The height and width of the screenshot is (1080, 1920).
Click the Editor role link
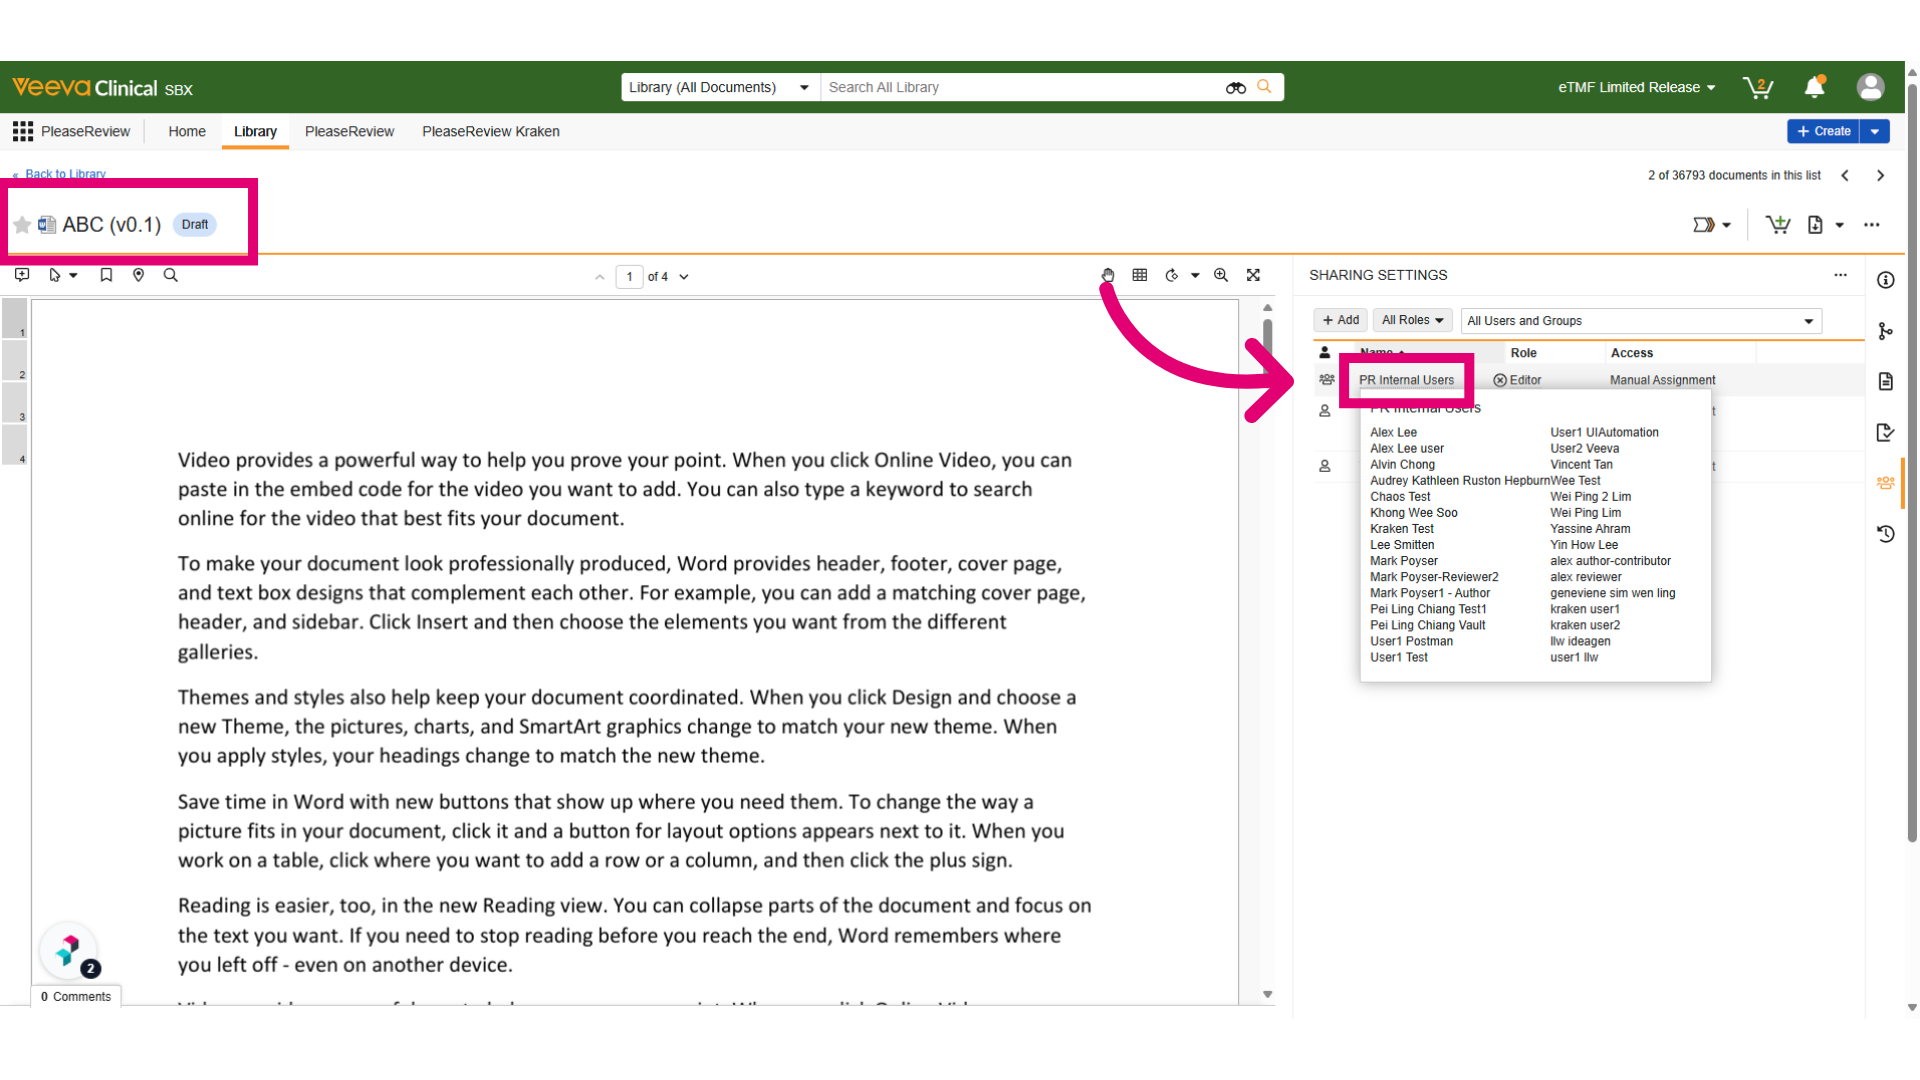[1525, 380]
